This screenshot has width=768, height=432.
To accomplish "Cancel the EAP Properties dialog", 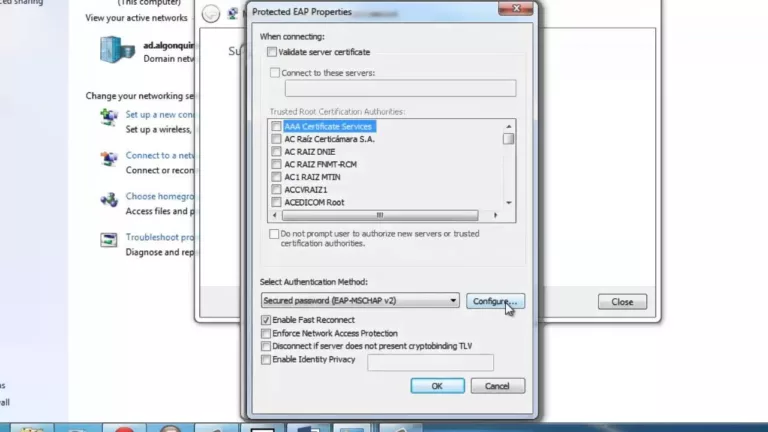I will pos(498,386).
